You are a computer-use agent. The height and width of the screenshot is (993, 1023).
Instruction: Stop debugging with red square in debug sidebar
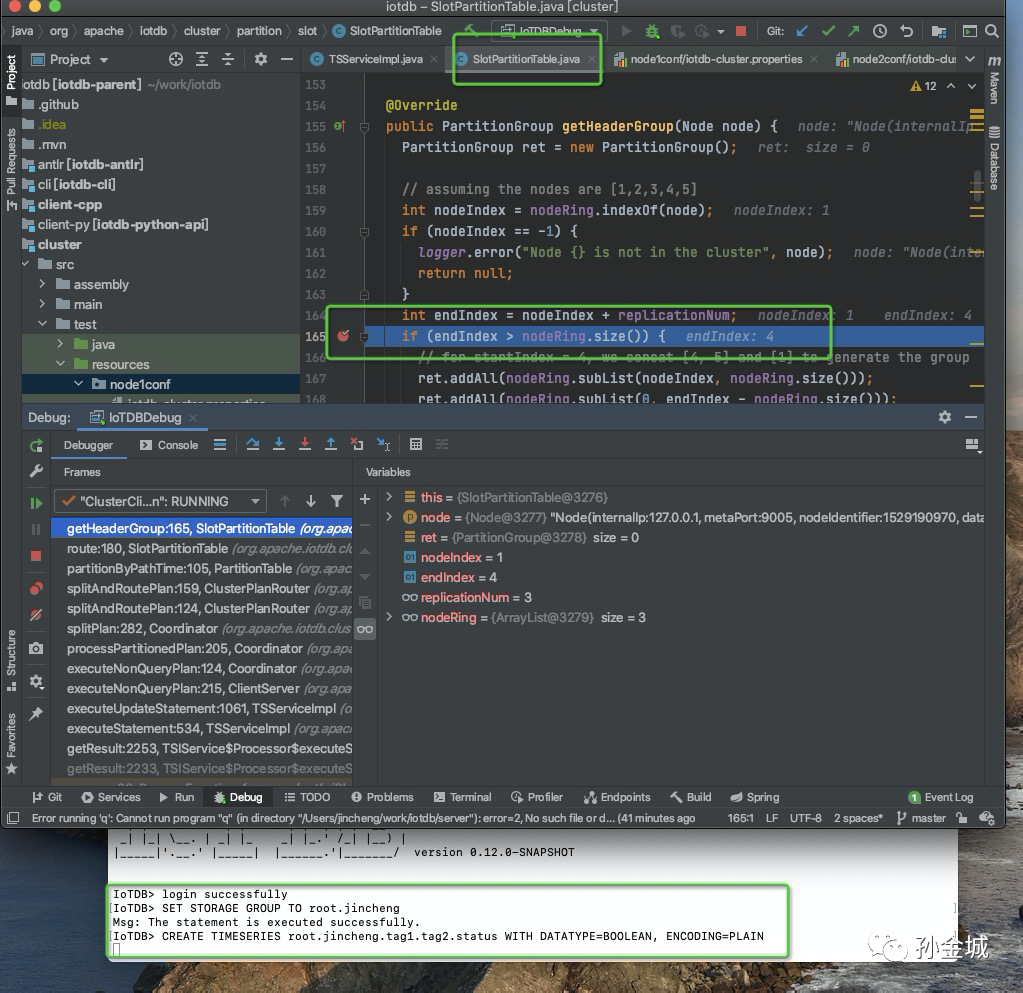[x=36, y=556]
